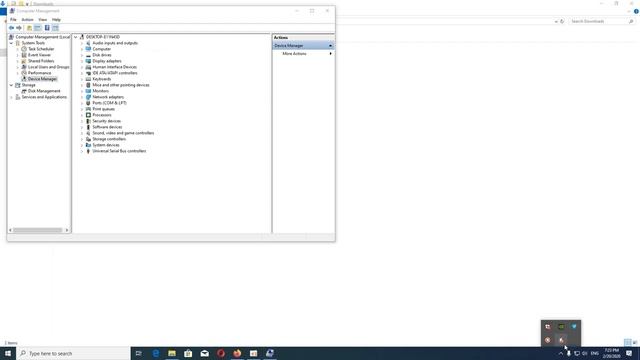Open the Mail app from the taskbar
640x360 pixels.
point(204,353)
